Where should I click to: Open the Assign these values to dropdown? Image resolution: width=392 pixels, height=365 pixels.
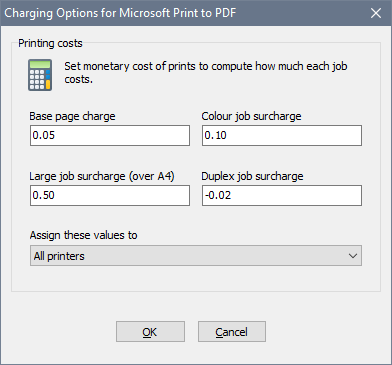(196, 256)
